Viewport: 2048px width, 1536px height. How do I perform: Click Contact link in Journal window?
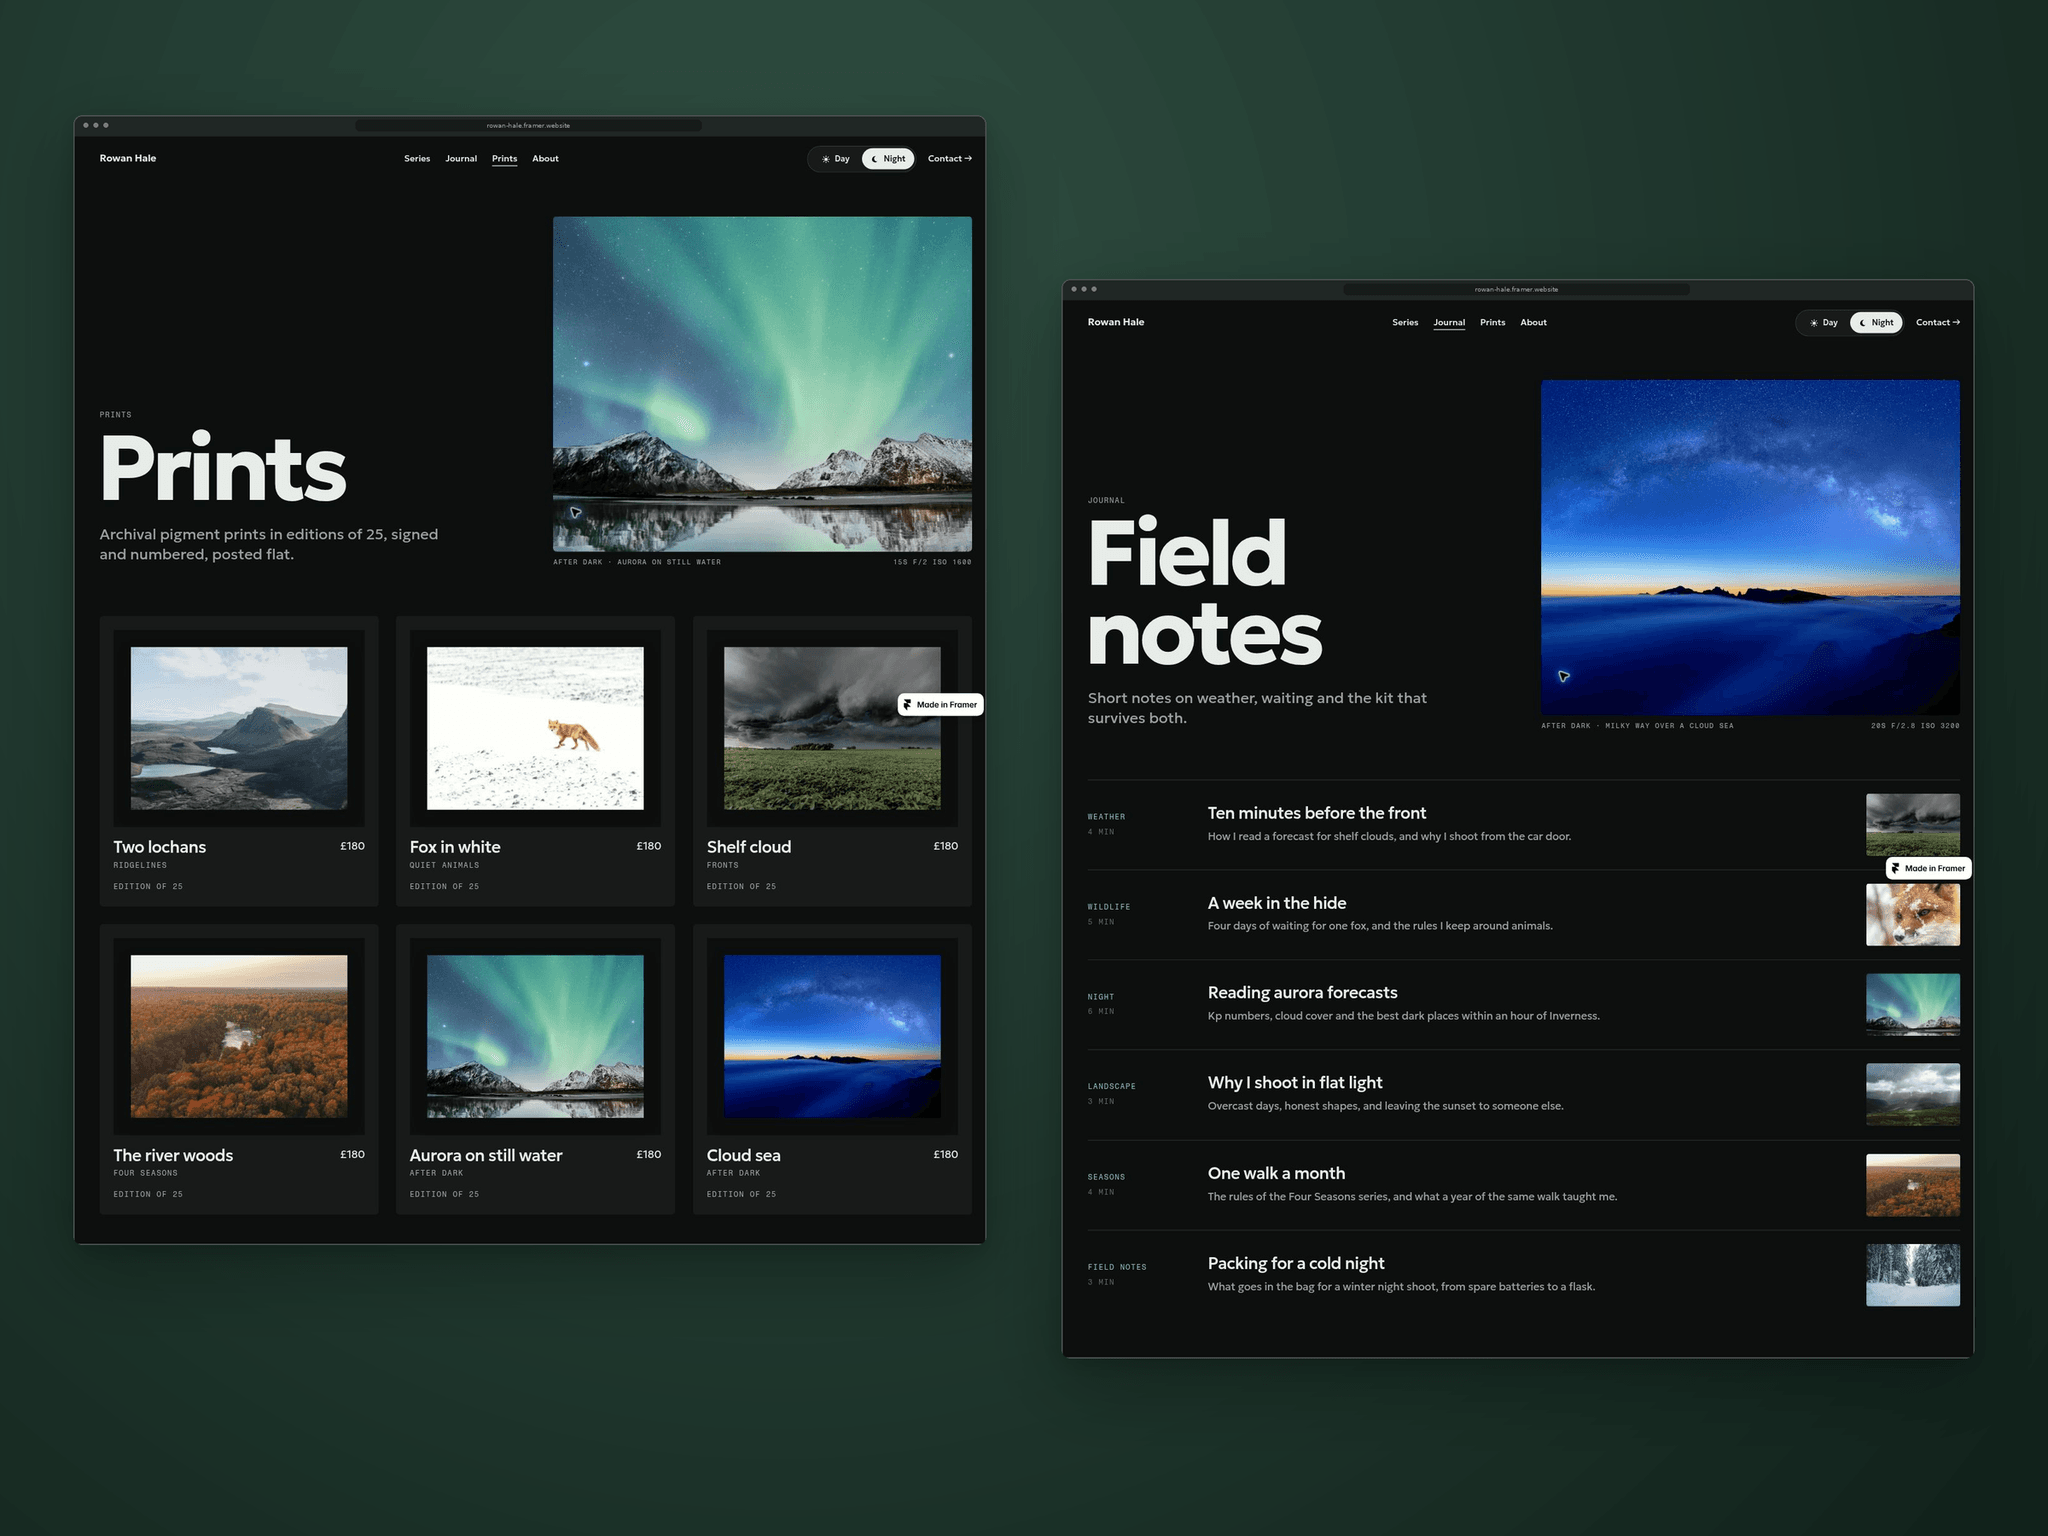click(x=1937, y=323)
